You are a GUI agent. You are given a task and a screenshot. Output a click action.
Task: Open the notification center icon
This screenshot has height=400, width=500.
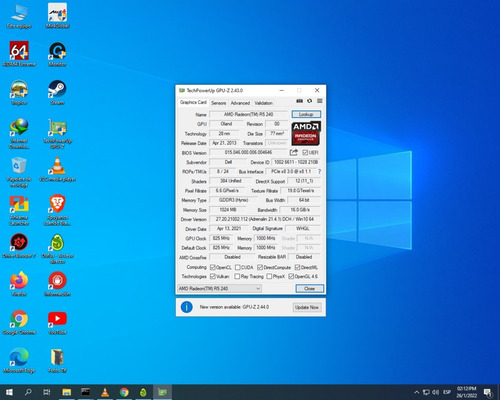pyautogui.click(x=488, y=392)
